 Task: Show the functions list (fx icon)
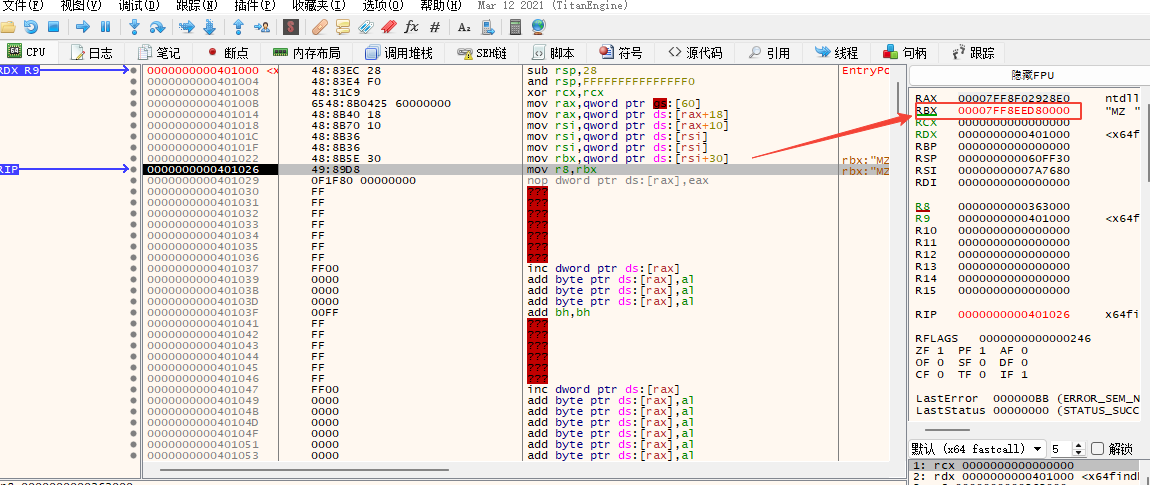click(x=411, y=27)
